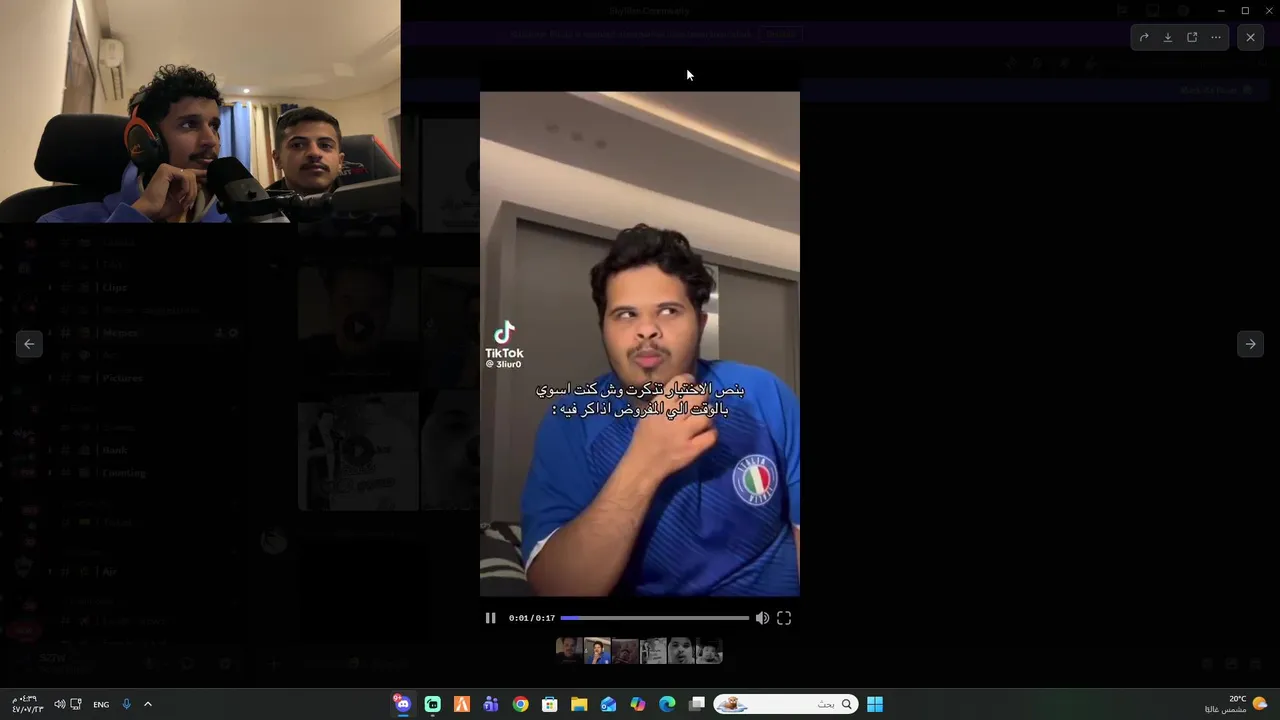Open the network icon in system tray

(x=76, y=704)
